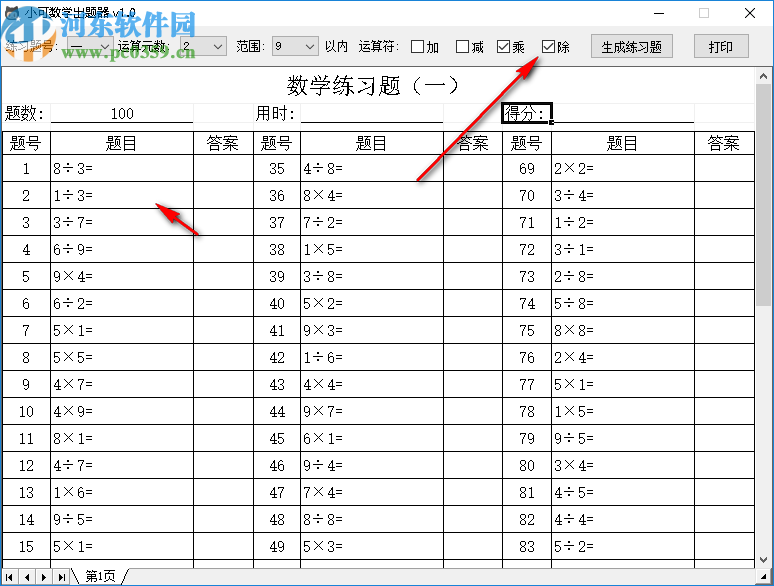The width and height of the screenshot is (774, 586).
Task: Select question cell 4÷7=
Action: (122, 465)
